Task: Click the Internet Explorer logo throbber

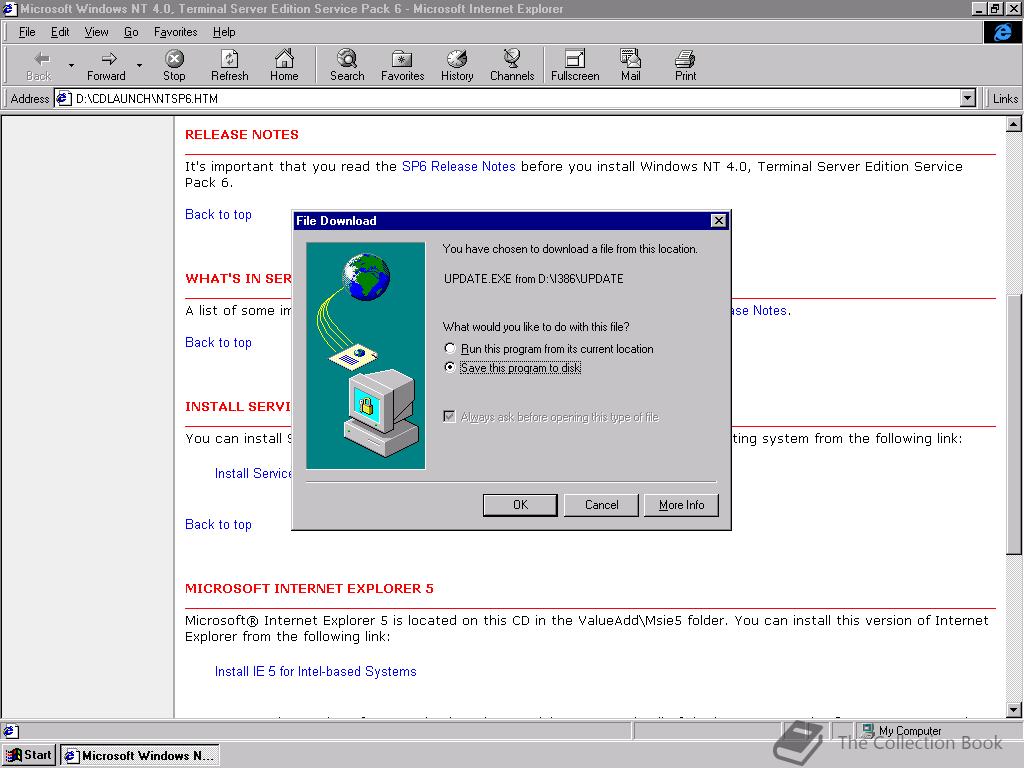Action: [x=1002, y=32]
